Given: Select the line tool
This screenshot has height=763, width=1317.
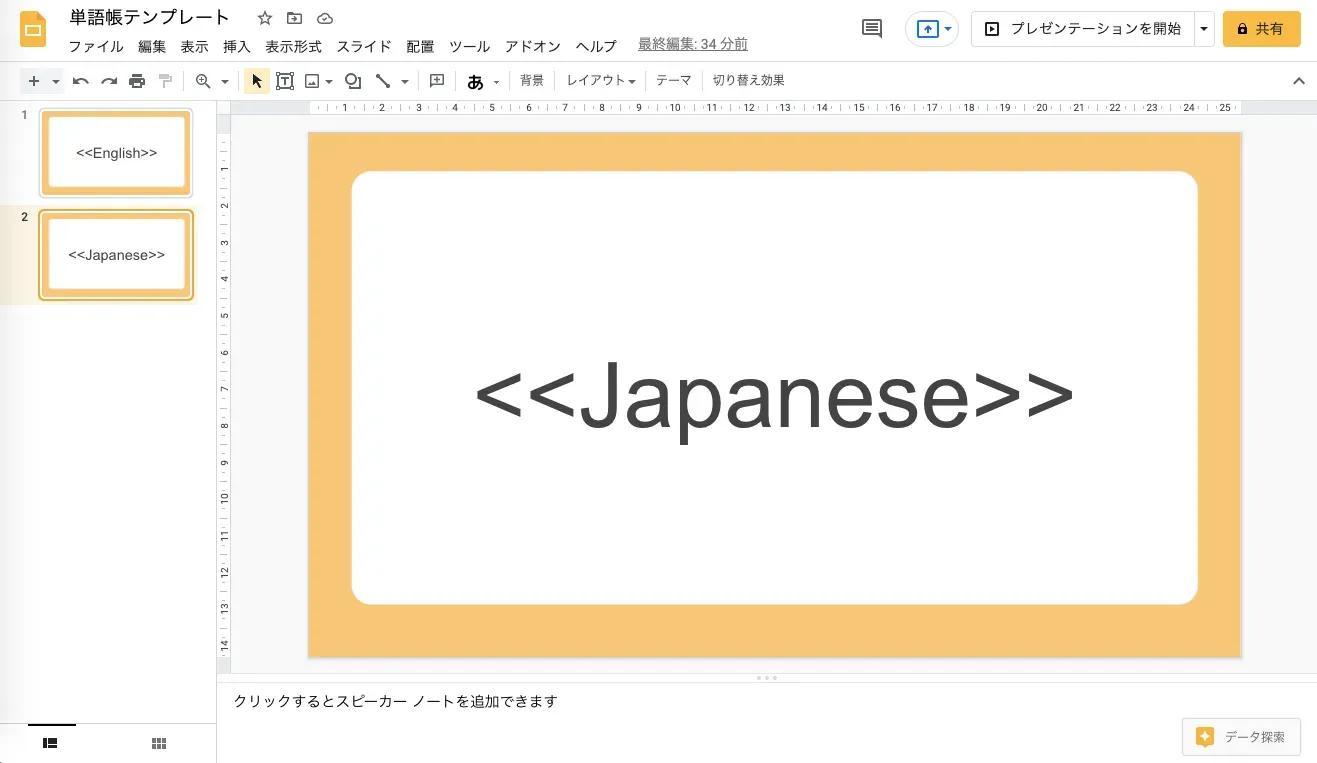Looking at the screenshot, I should (383, 81).
